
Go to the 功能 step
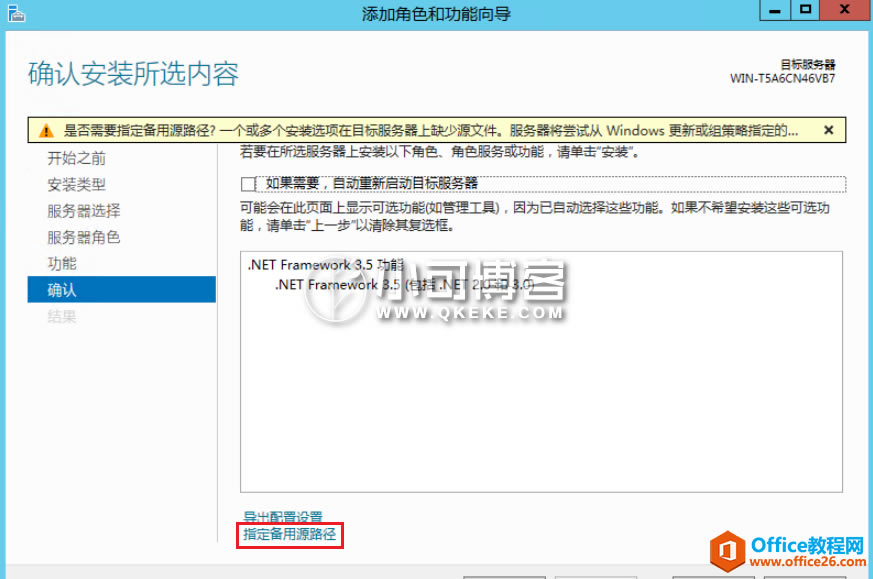[62, 263]
